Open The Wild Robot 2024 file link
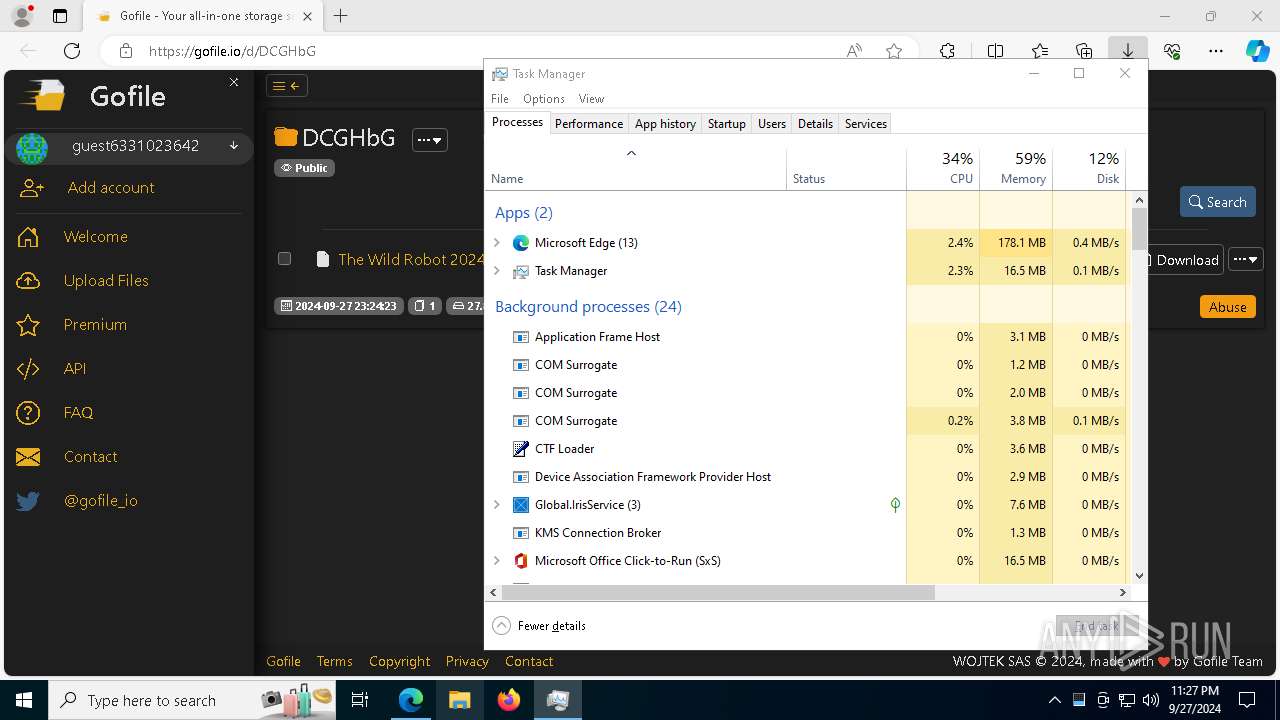 point(411,259)
